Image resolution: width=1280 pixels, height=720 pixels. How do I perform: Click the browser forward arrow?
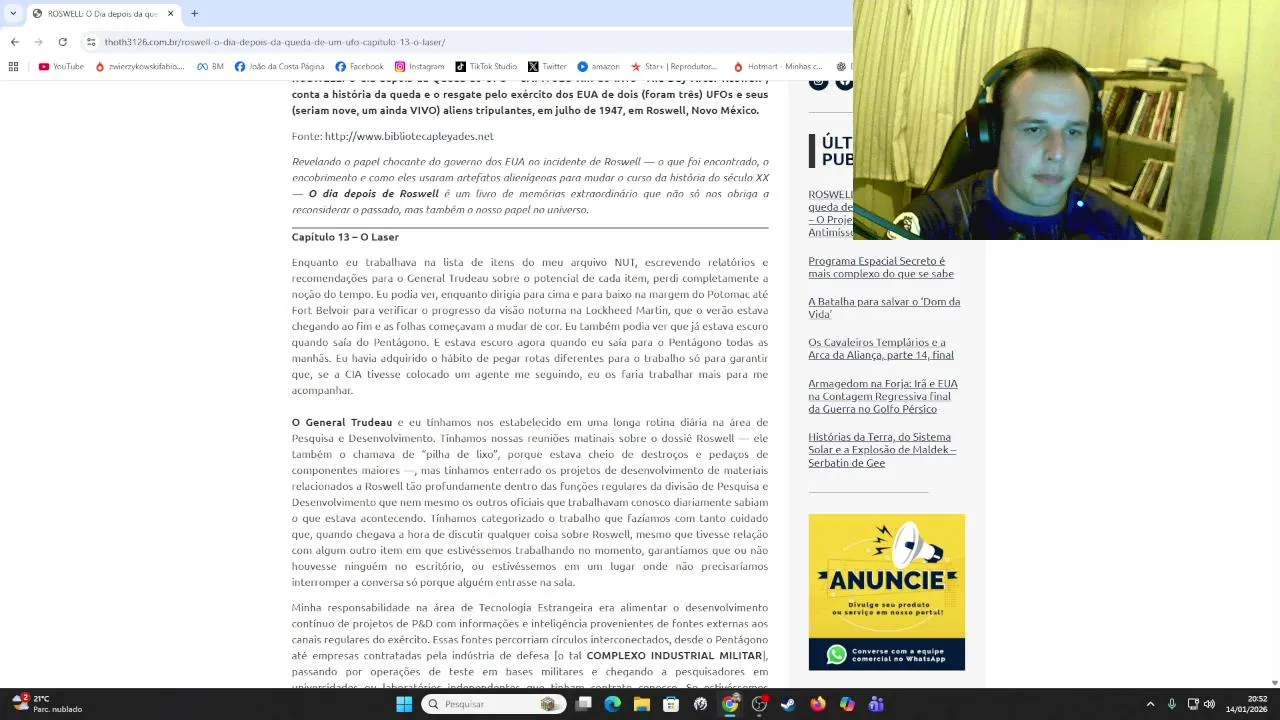pyautogui.click(x=38, y=42)
